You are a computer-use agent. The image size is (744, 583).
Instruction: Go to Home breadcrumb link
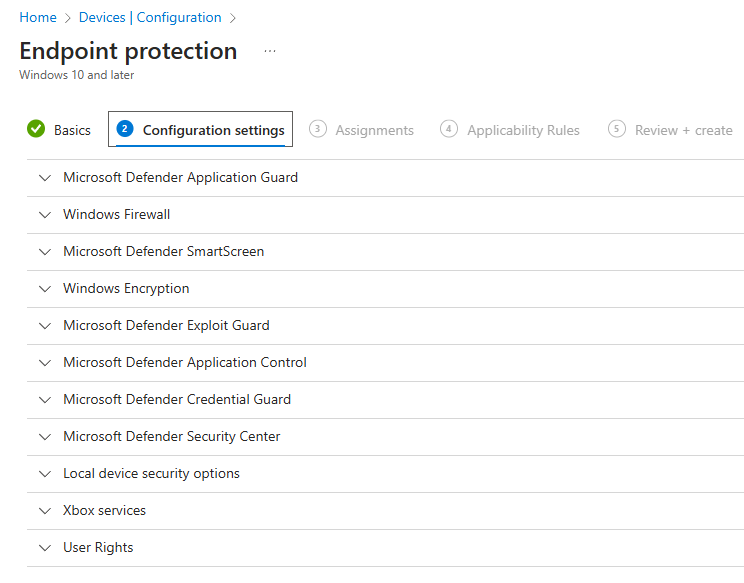point(38,17)
